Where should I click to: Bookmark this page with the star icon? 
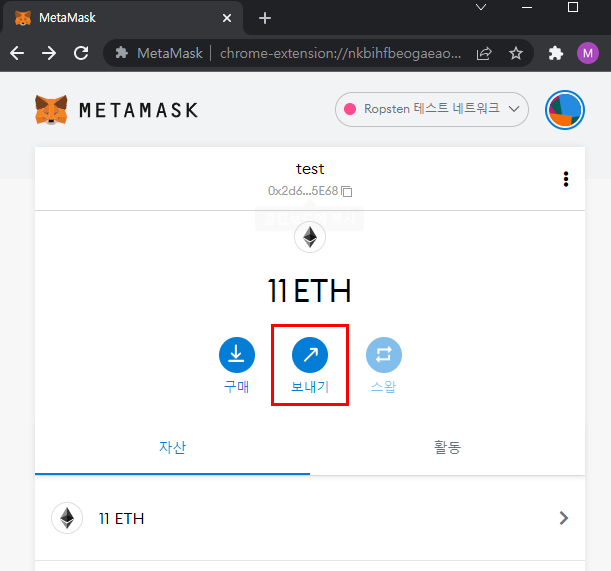[516, 53]
